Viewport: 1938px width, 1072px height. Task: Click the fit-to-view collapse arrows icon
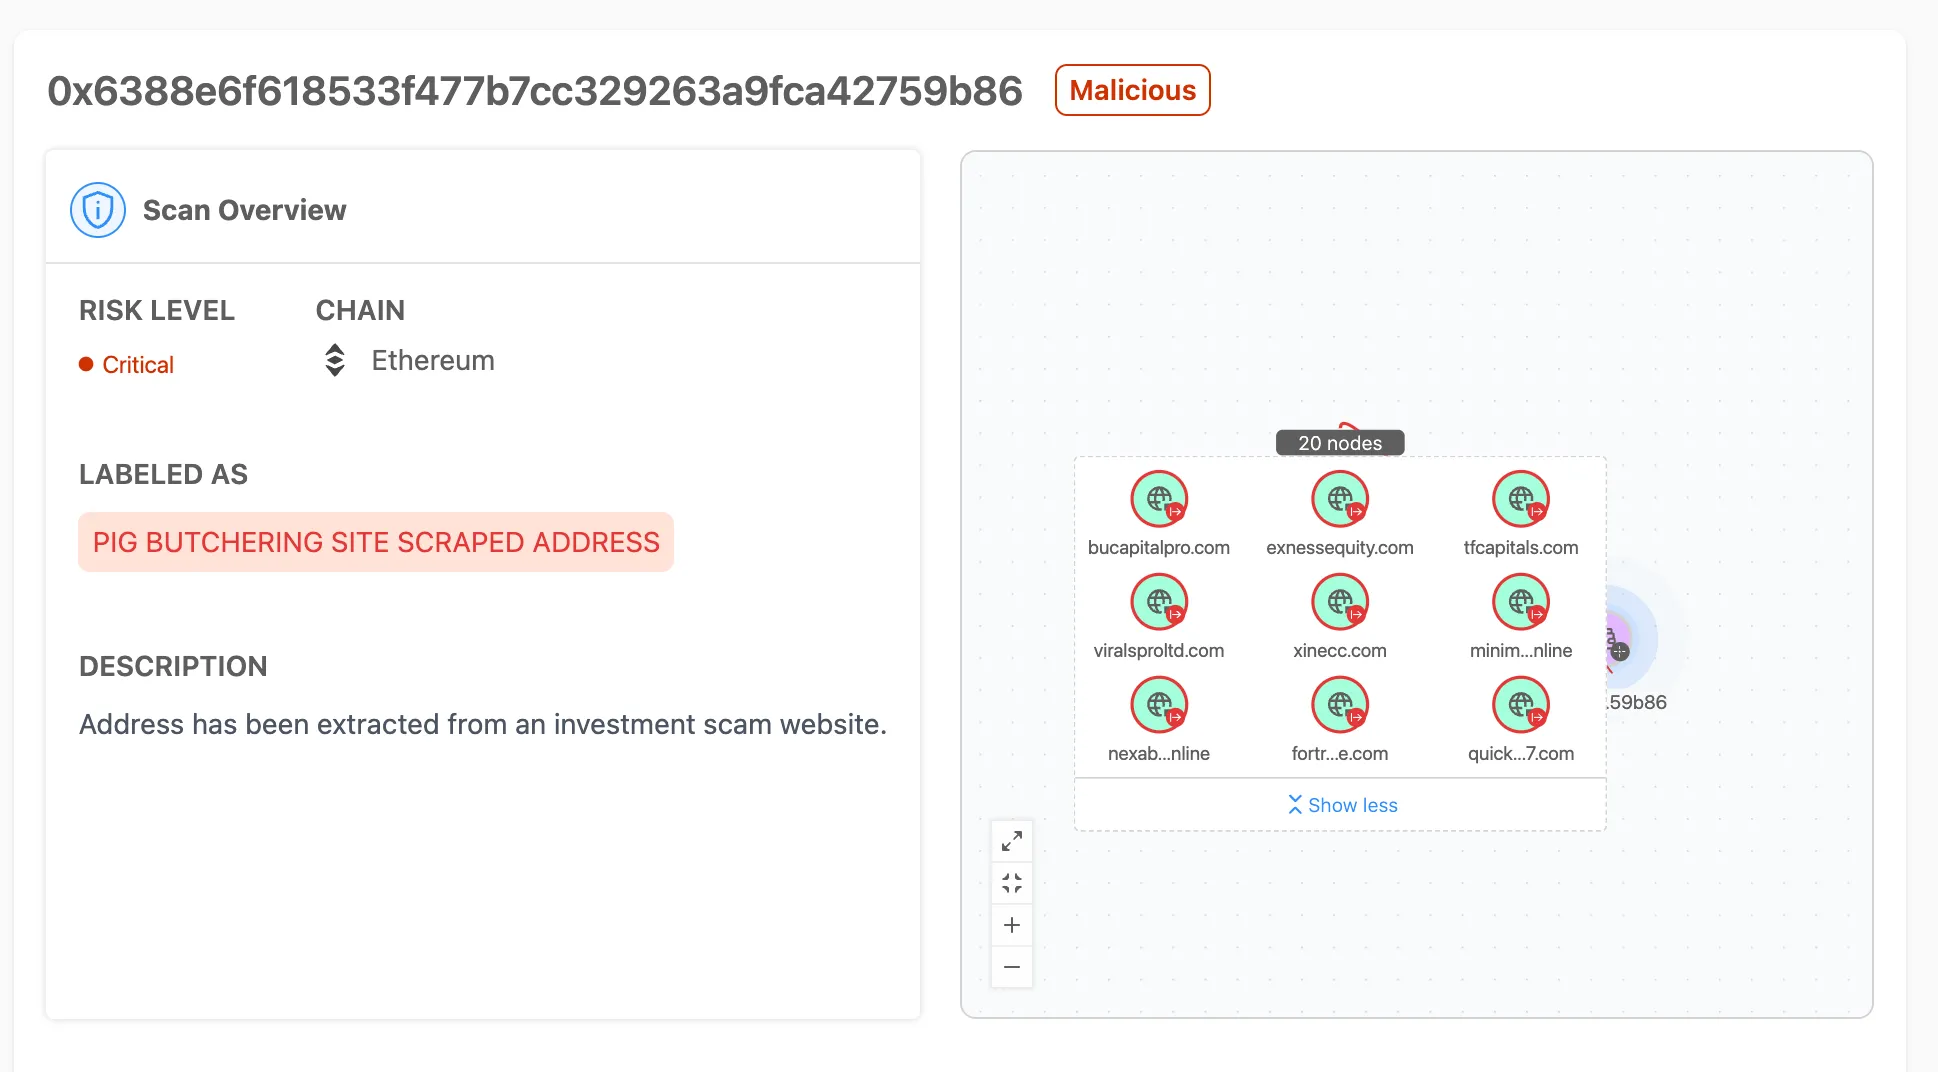pos(1012,883)
